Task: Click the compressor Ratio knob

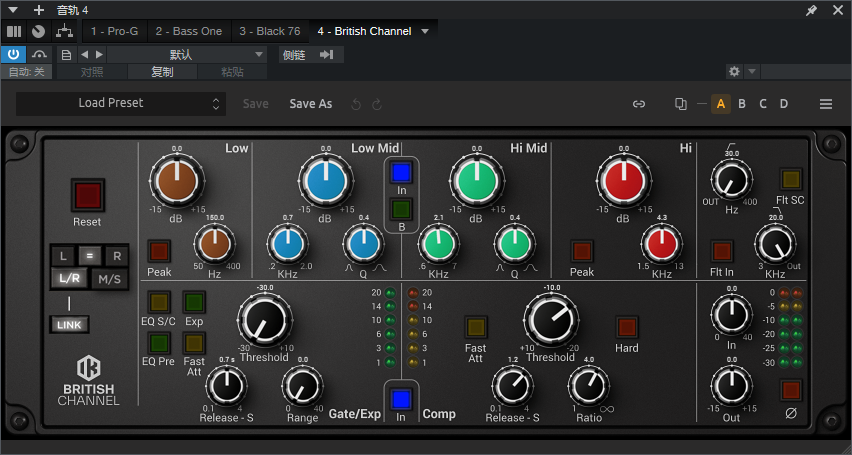Action: click(588, 385)
